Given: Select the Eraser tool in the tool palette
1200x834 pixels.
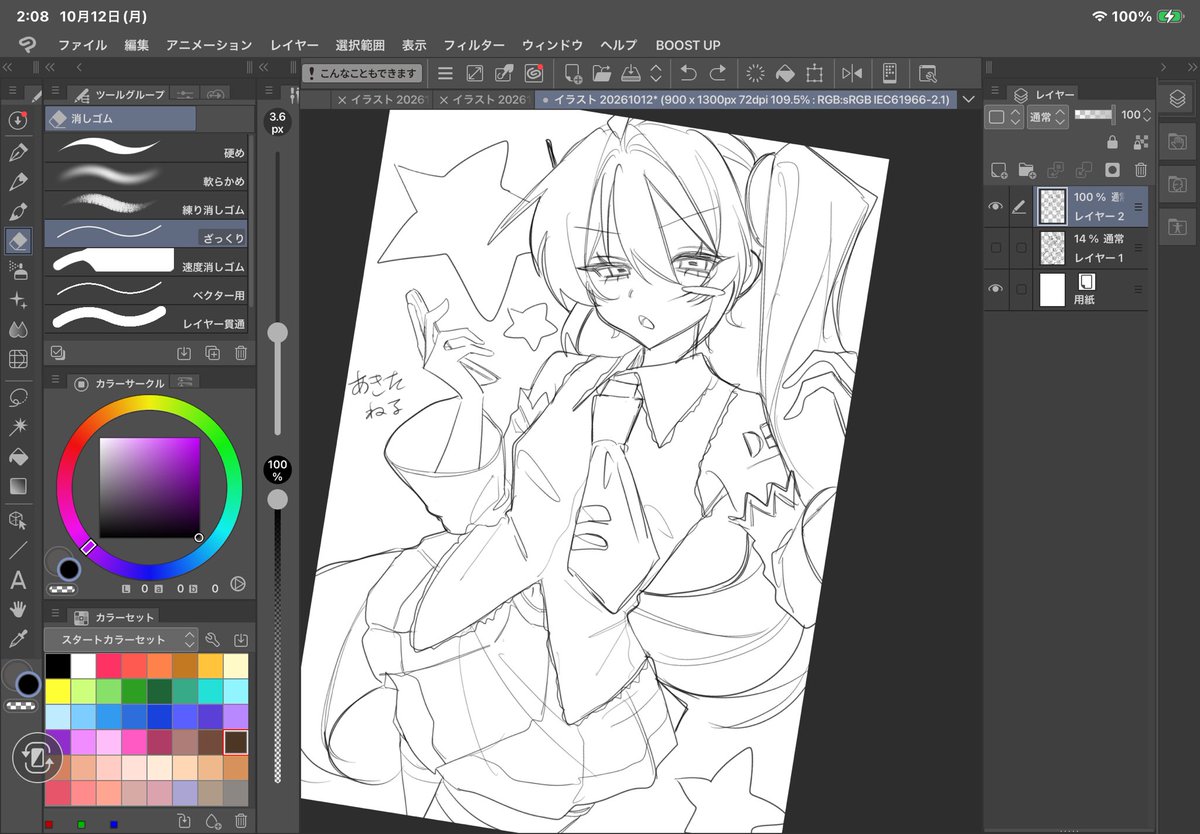Looking at the screenshot, I should [18, 240].
